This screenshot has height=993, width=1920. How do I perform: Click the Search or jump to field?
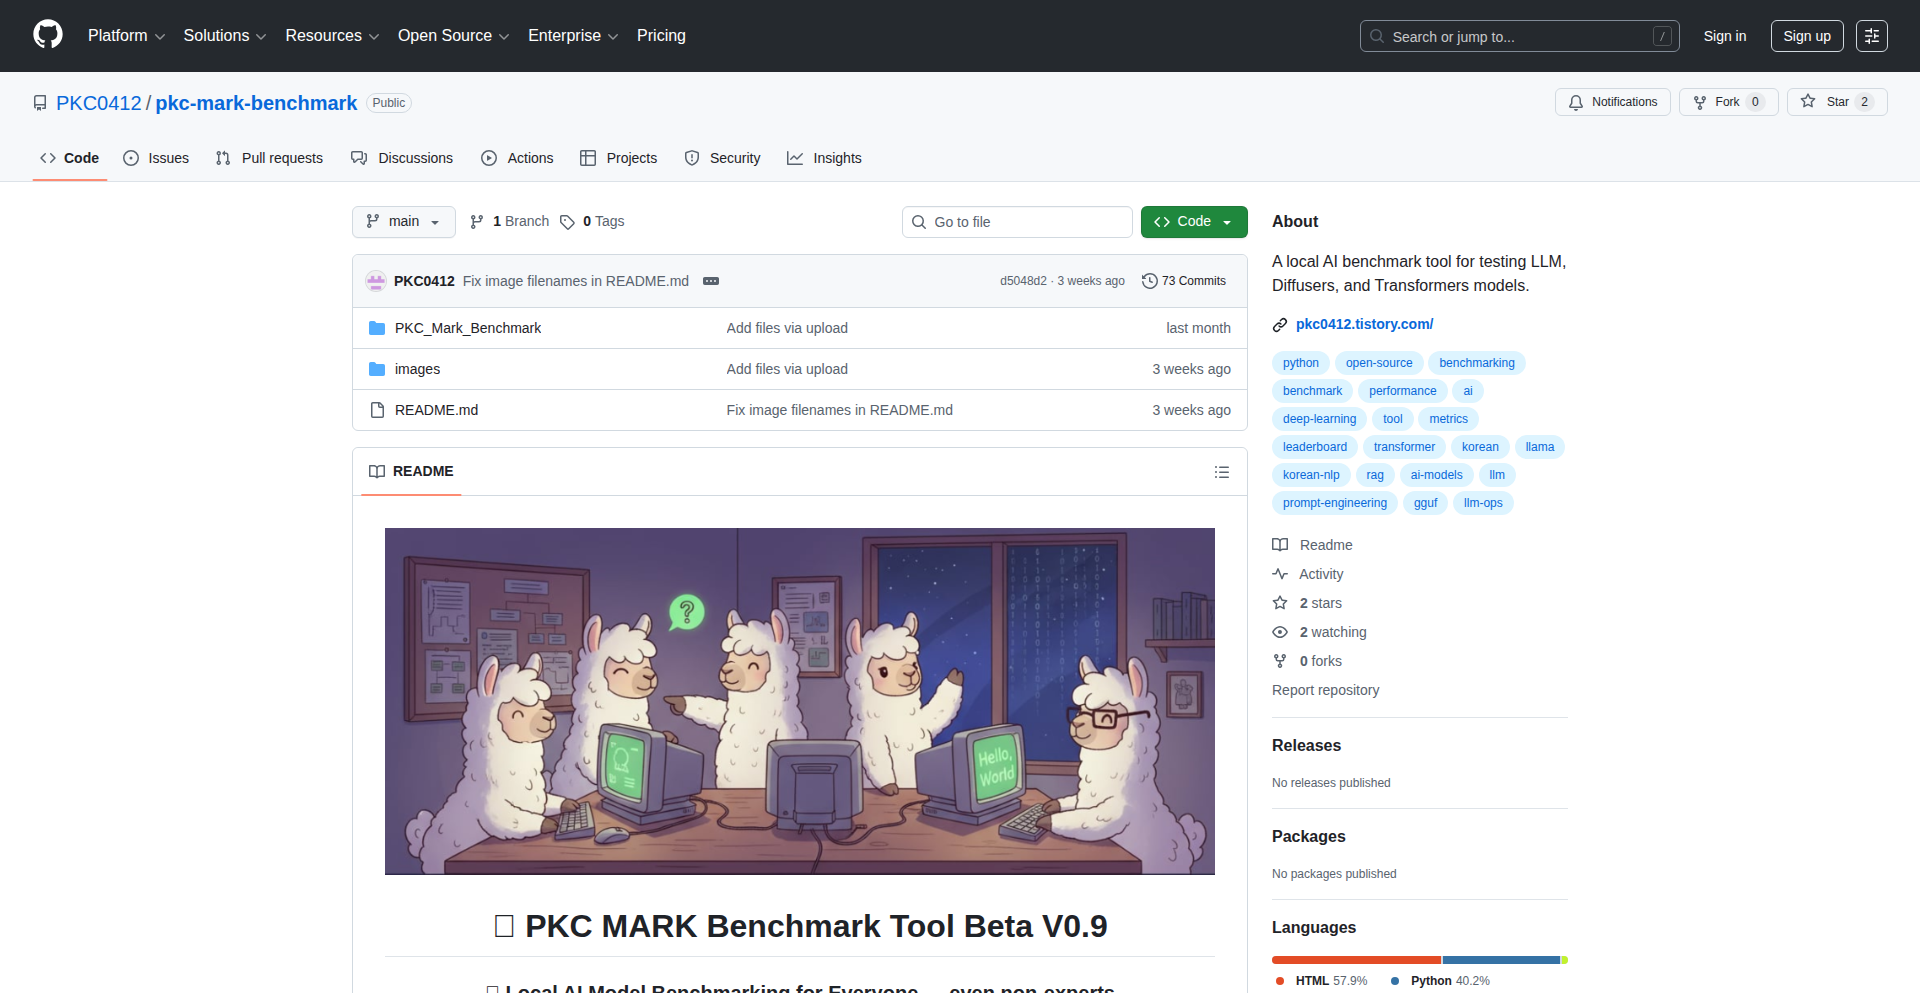(1519, 36)
